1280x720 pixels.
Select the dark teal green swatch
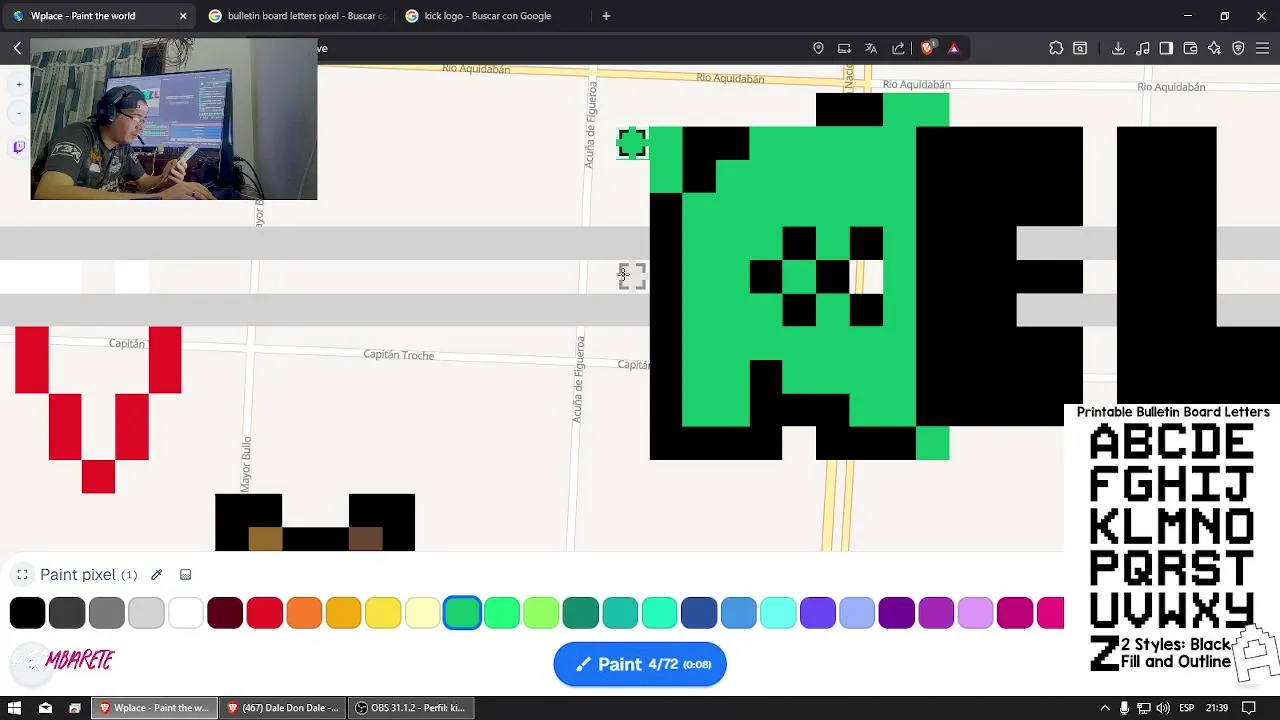pos(581,613)
